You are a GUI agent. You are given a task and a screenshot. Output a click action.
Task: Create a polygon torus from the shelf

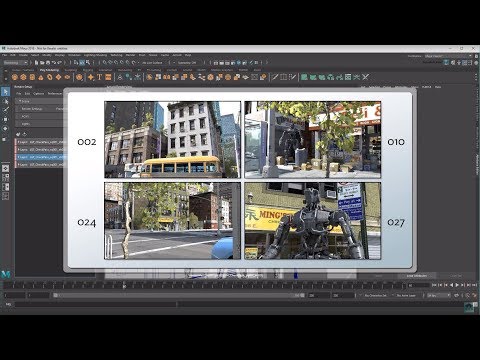click(x=50, y=77)
